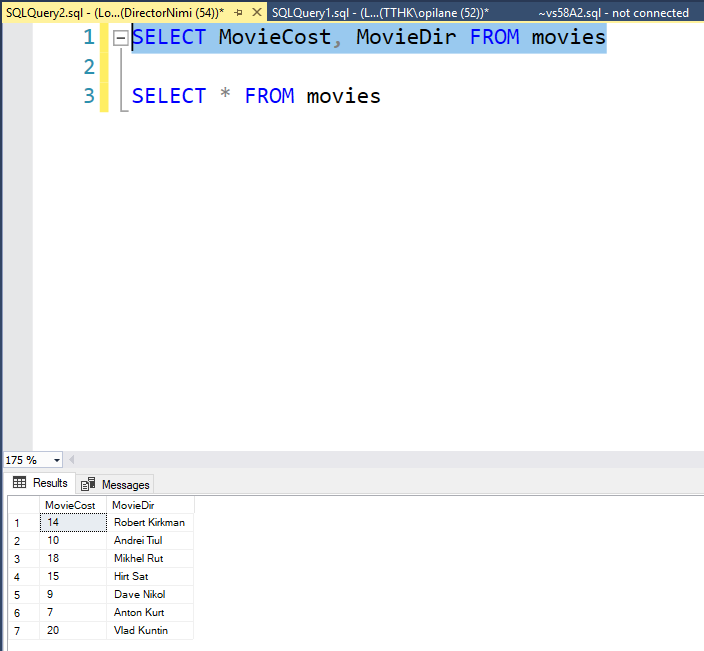Place cursor in SELECT * FROM movies line
Screen dimensions: 704x651
[x=256, y=96]
